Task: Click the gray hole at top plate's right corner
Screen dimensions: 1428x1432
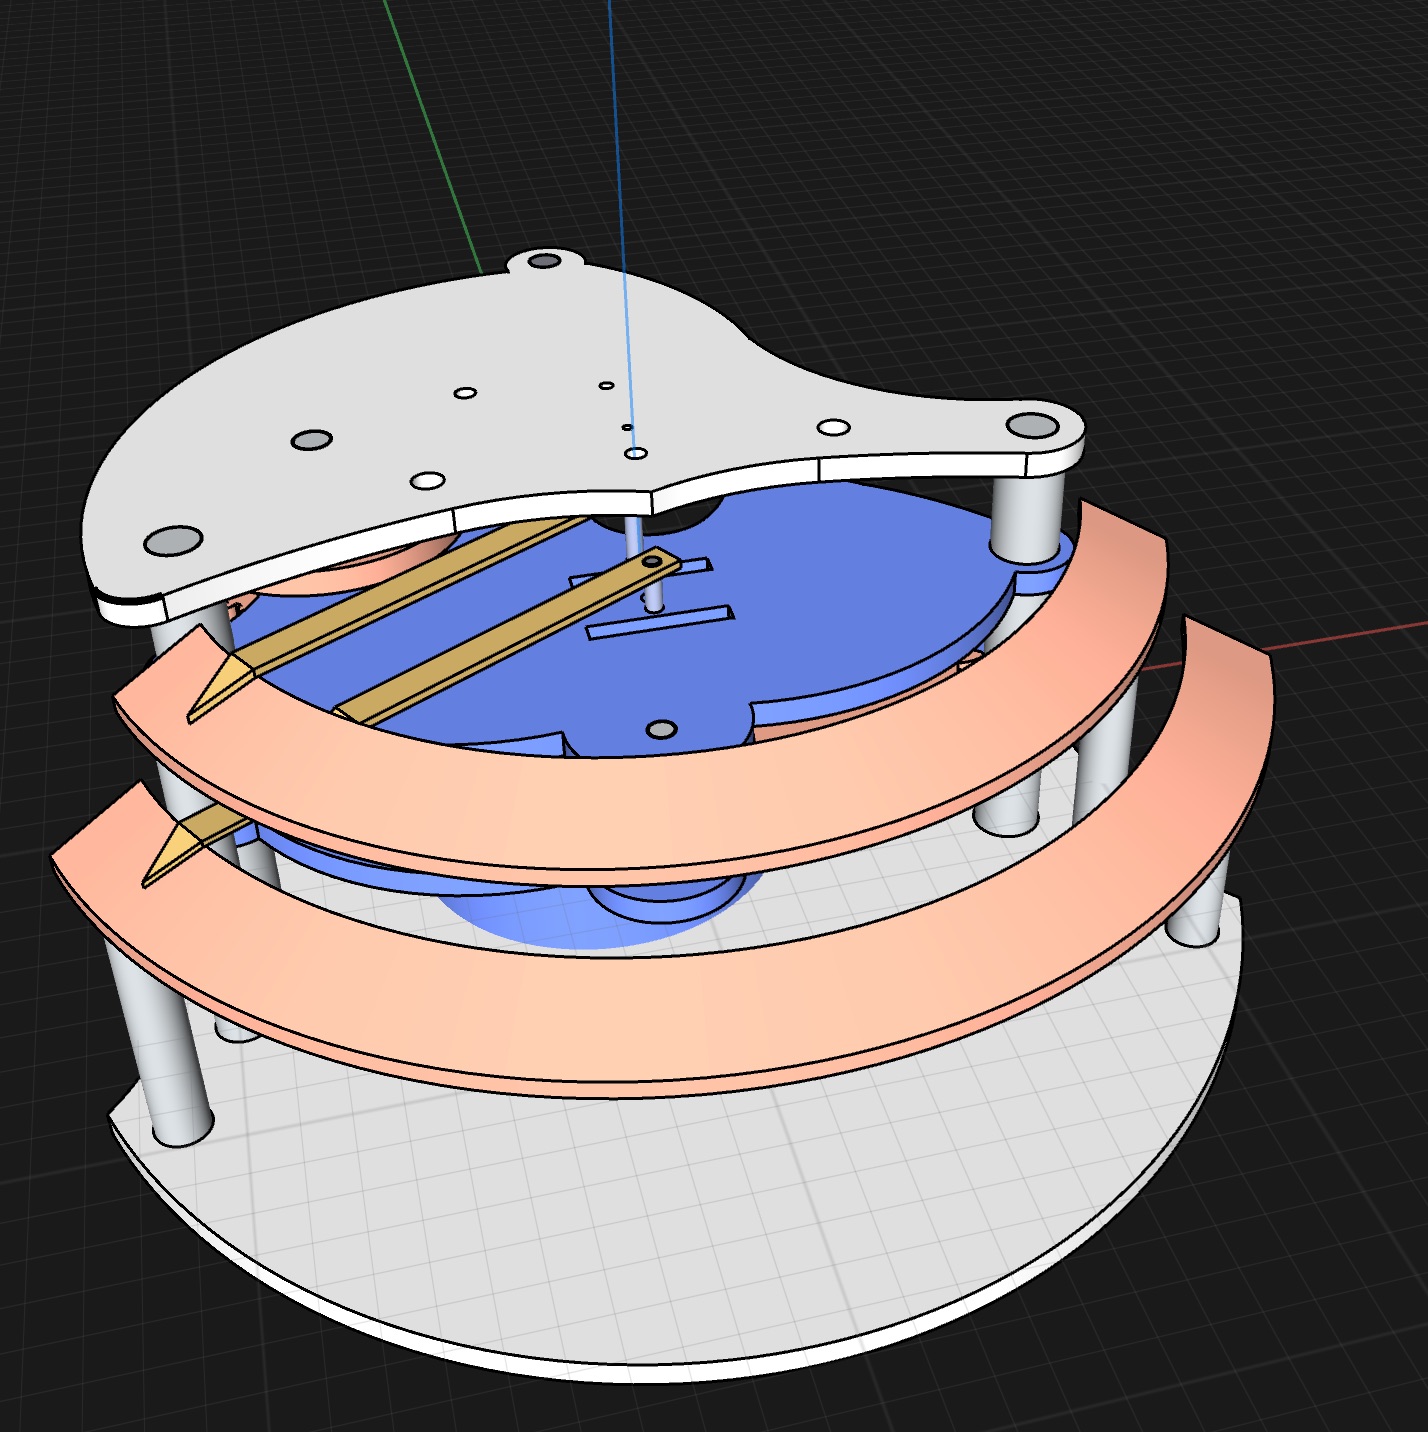Action: click(x=1032, y=425)
